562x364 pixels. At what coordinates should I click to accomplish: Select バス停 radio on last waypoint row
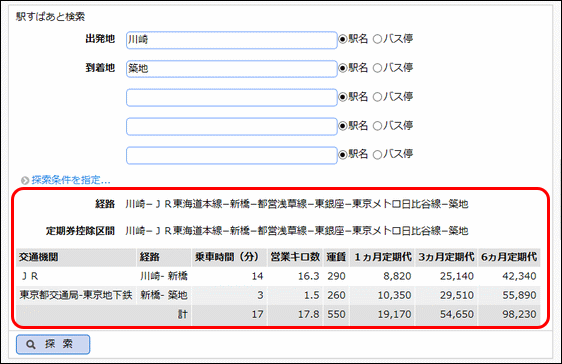click(x=377, y=154)
